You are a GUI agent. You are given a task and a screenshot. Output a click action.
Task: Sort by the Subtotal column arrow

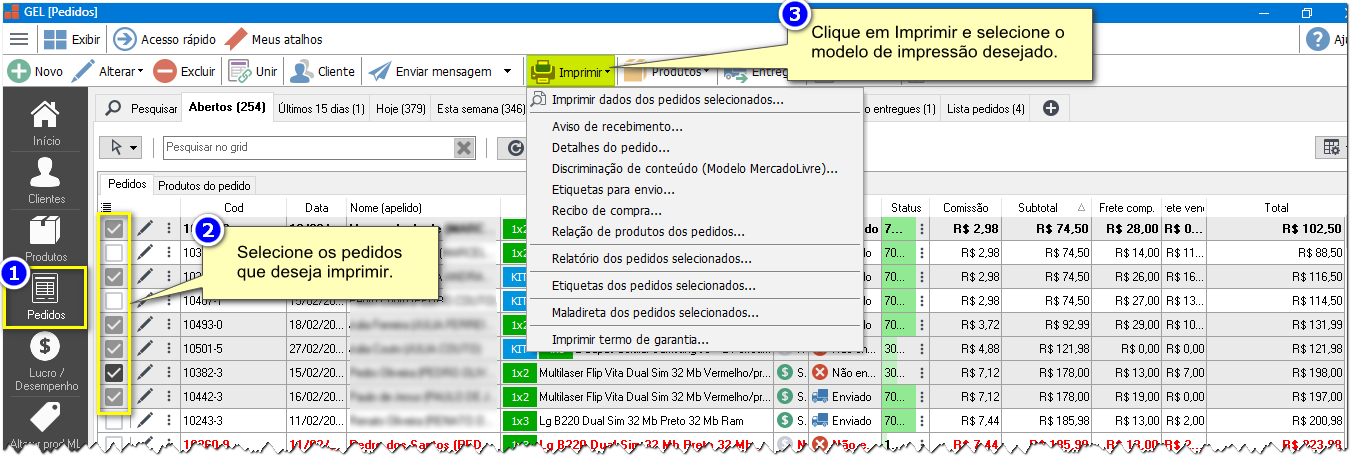click(x=1081, y=207)
